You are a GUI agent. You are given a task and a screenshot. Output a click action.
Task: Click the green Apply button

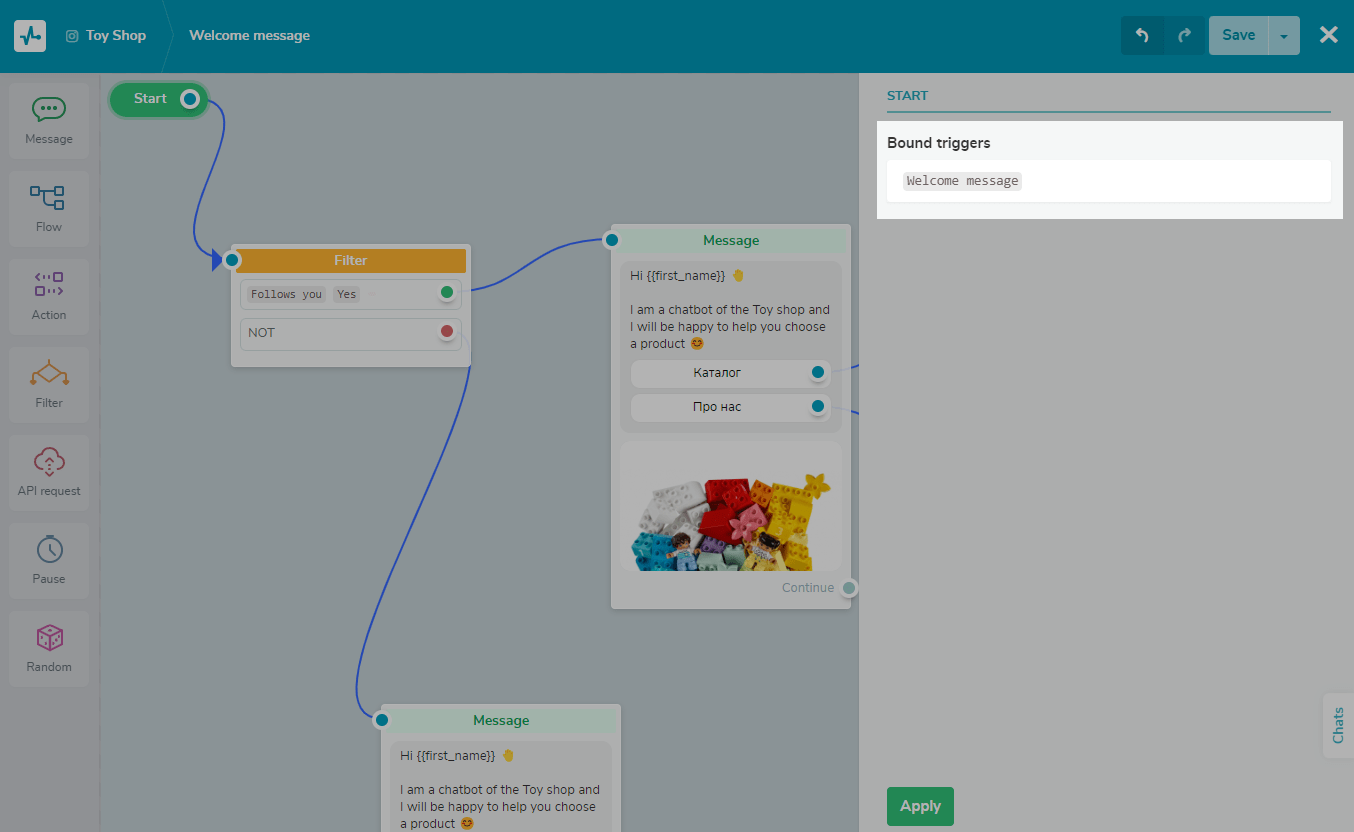tap(920, 806)
